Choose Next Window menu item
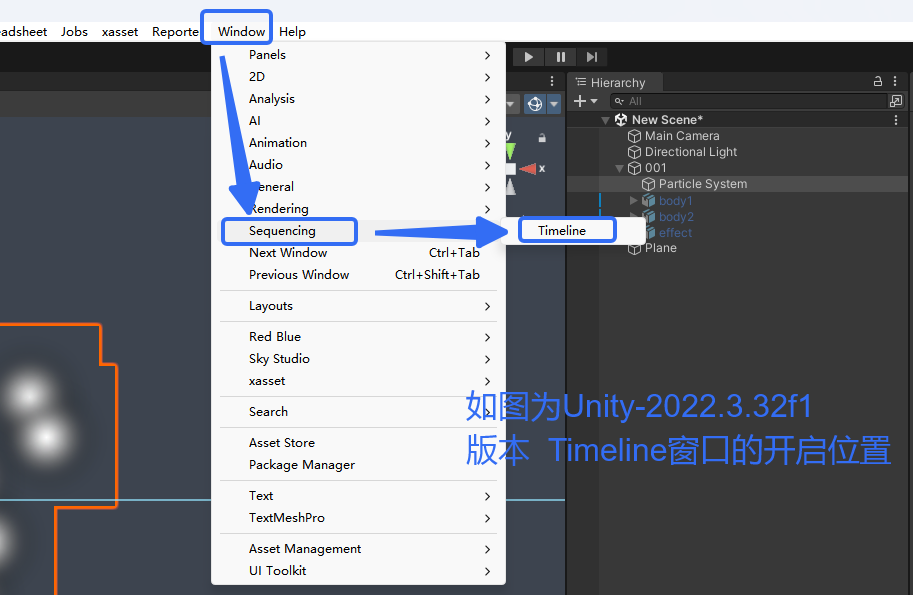This screenshot has width=913, height=595. click(x=358, y=253)
